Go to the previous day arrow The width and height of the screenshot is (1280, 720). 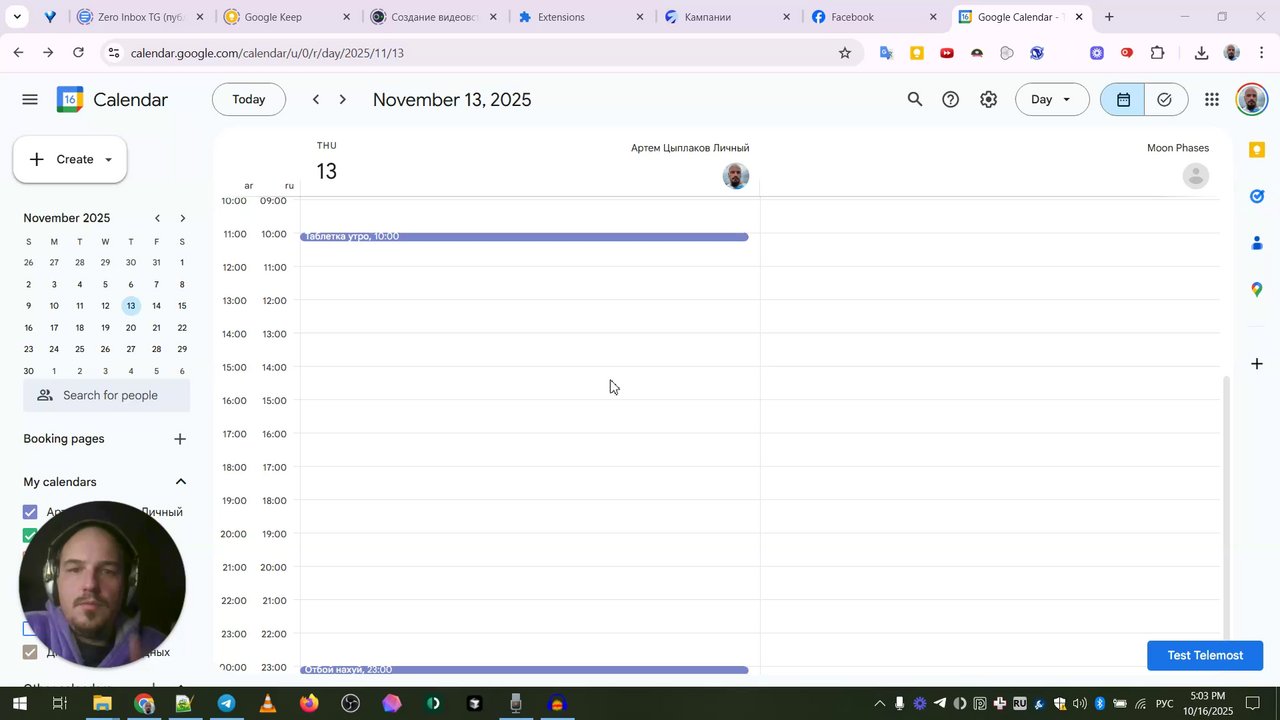316,99
